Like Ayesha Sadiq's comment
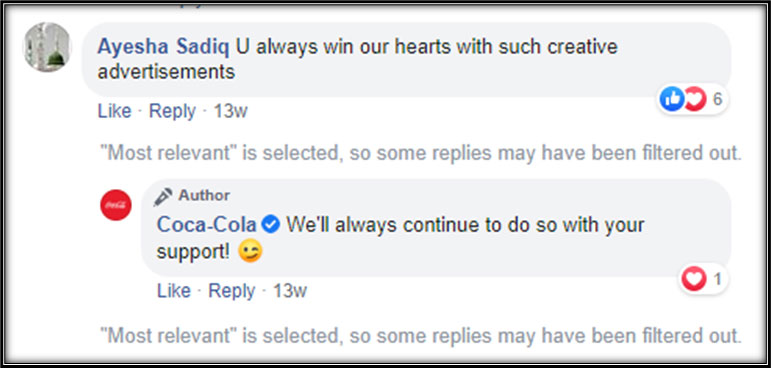This screenshot has width=771, height=368. (115, 111)
